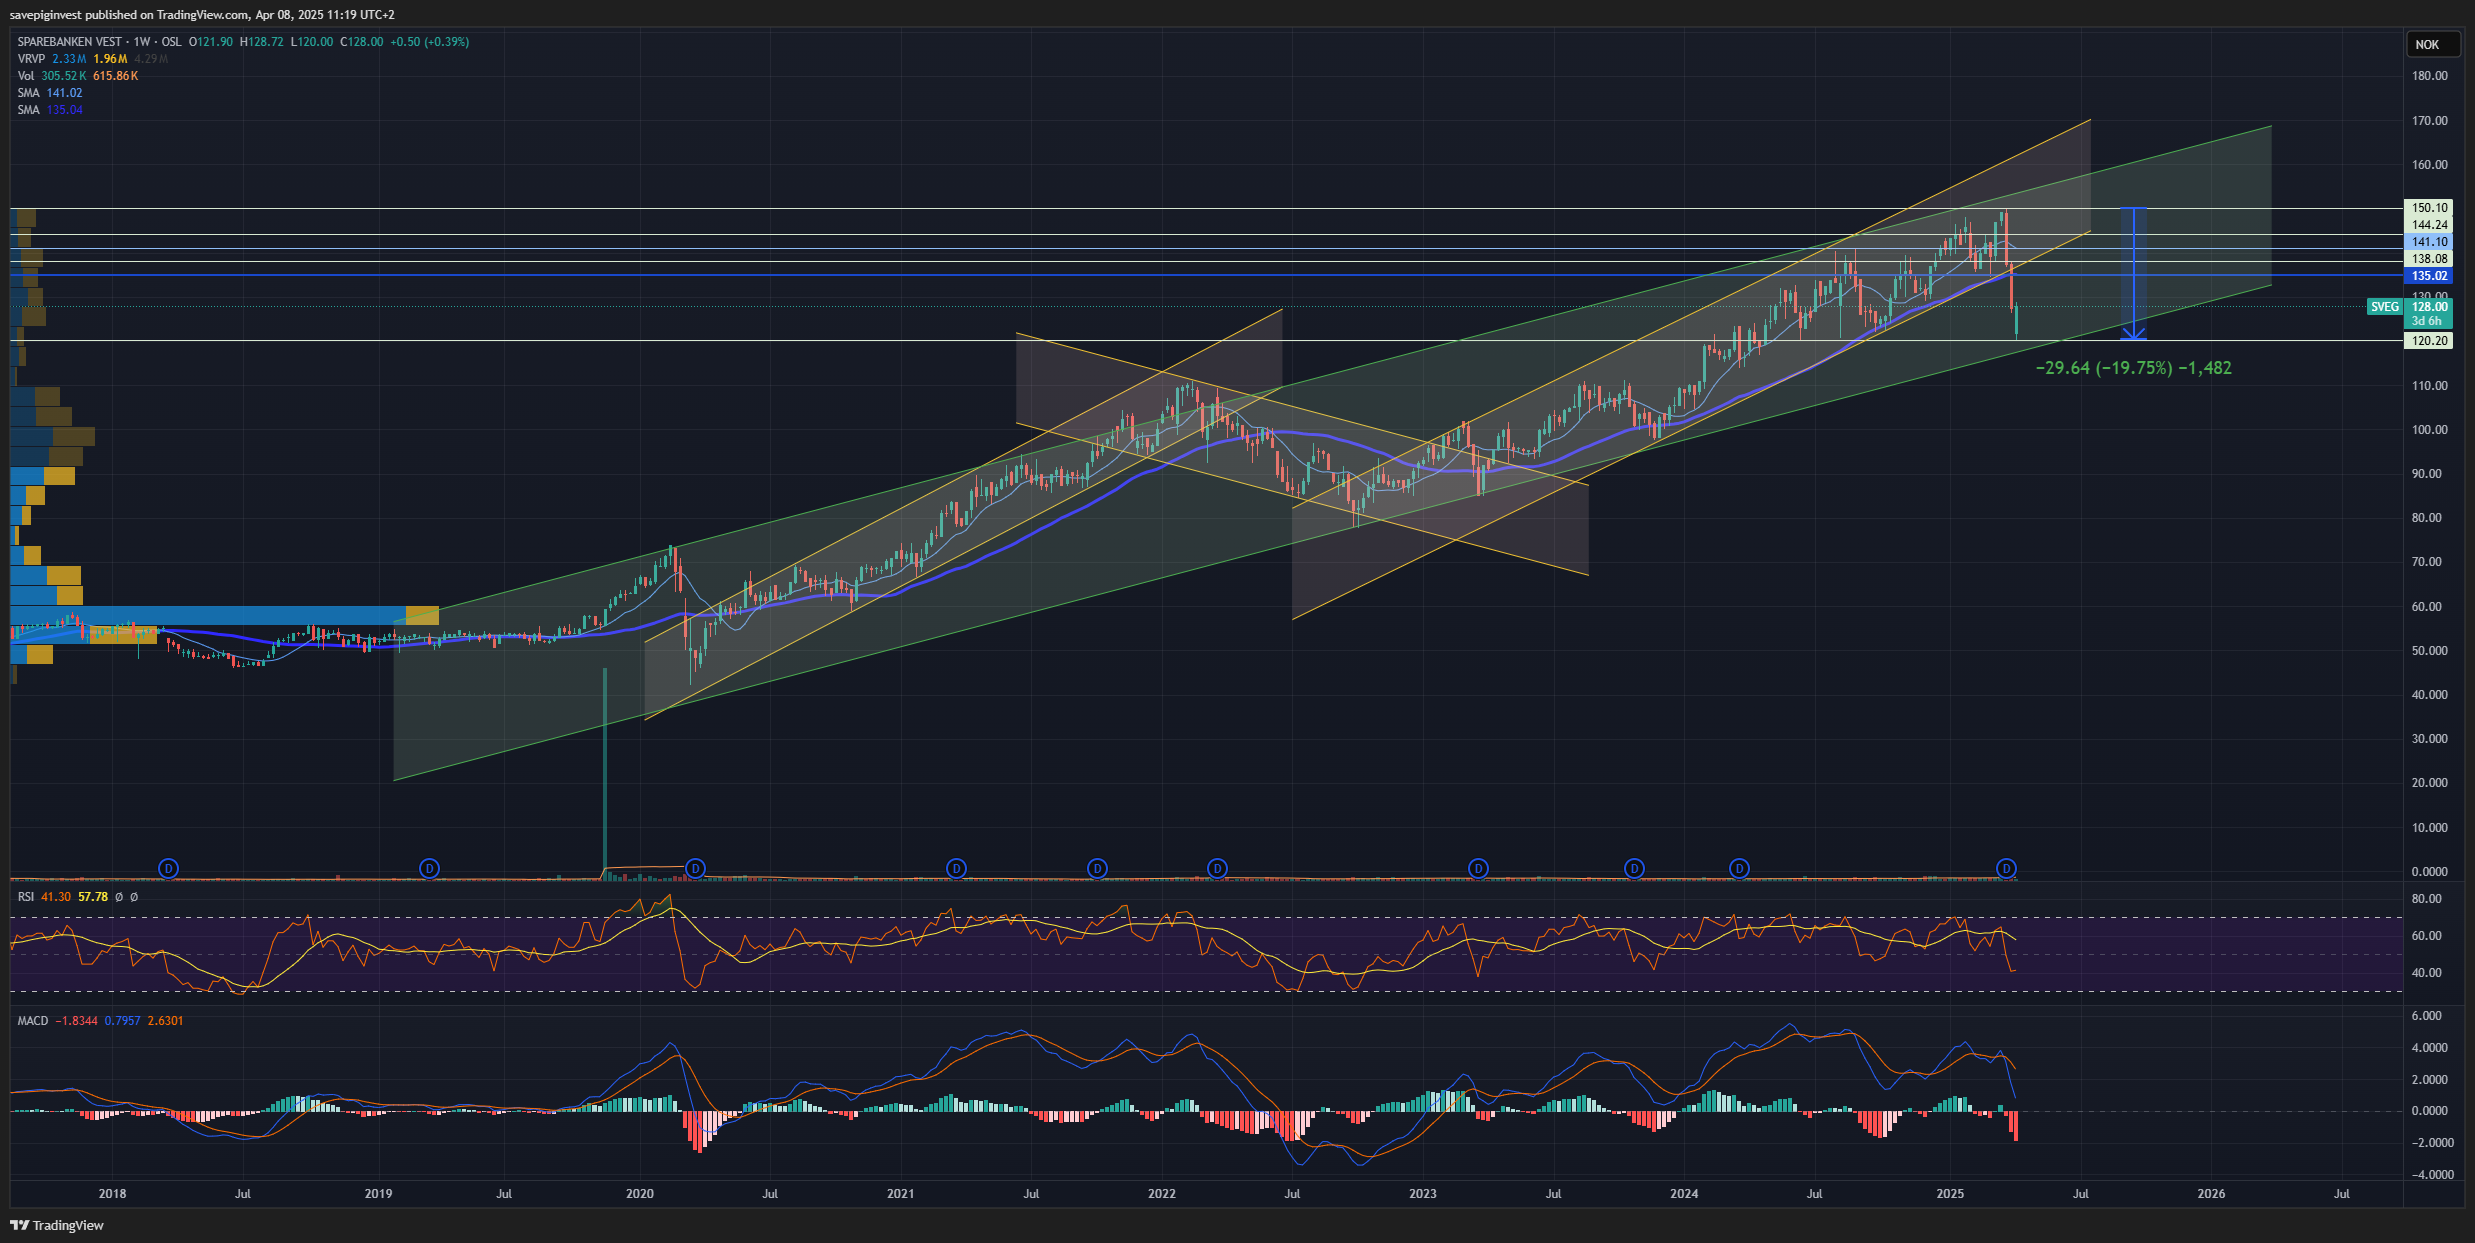Click the 2020 label on time axis
The height and width of the screenshot is (1243, 2475).
click(x=639, y=1194)
